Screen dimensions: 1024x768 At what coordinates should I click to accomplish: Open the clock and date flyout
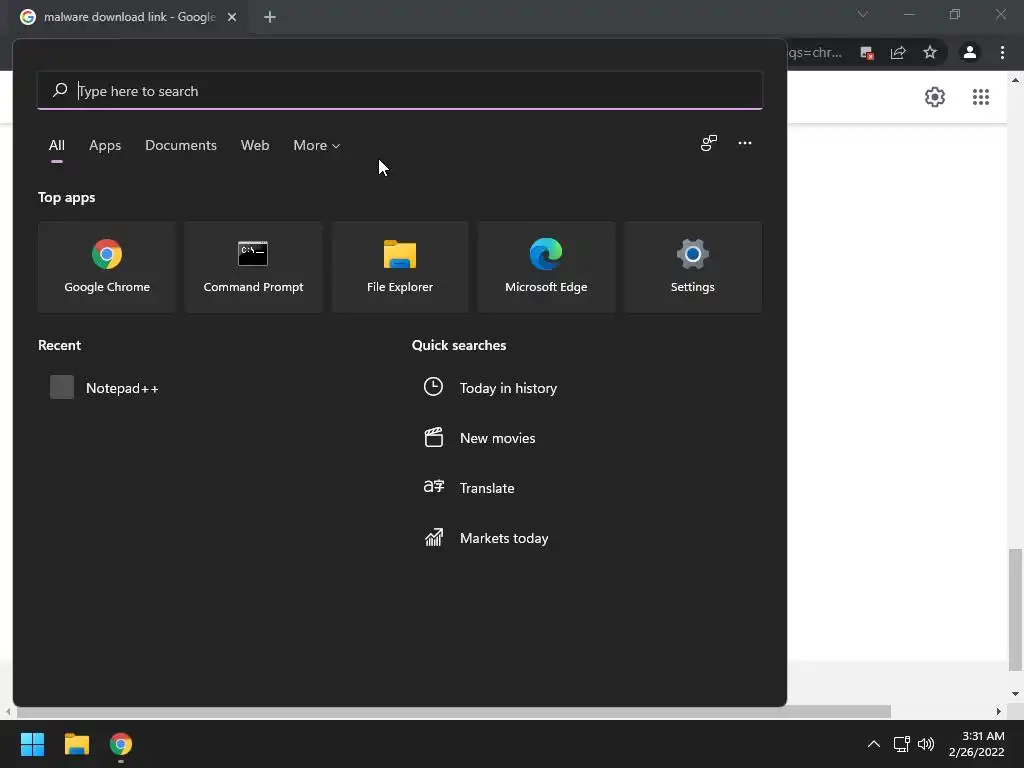tap(976, 744)
